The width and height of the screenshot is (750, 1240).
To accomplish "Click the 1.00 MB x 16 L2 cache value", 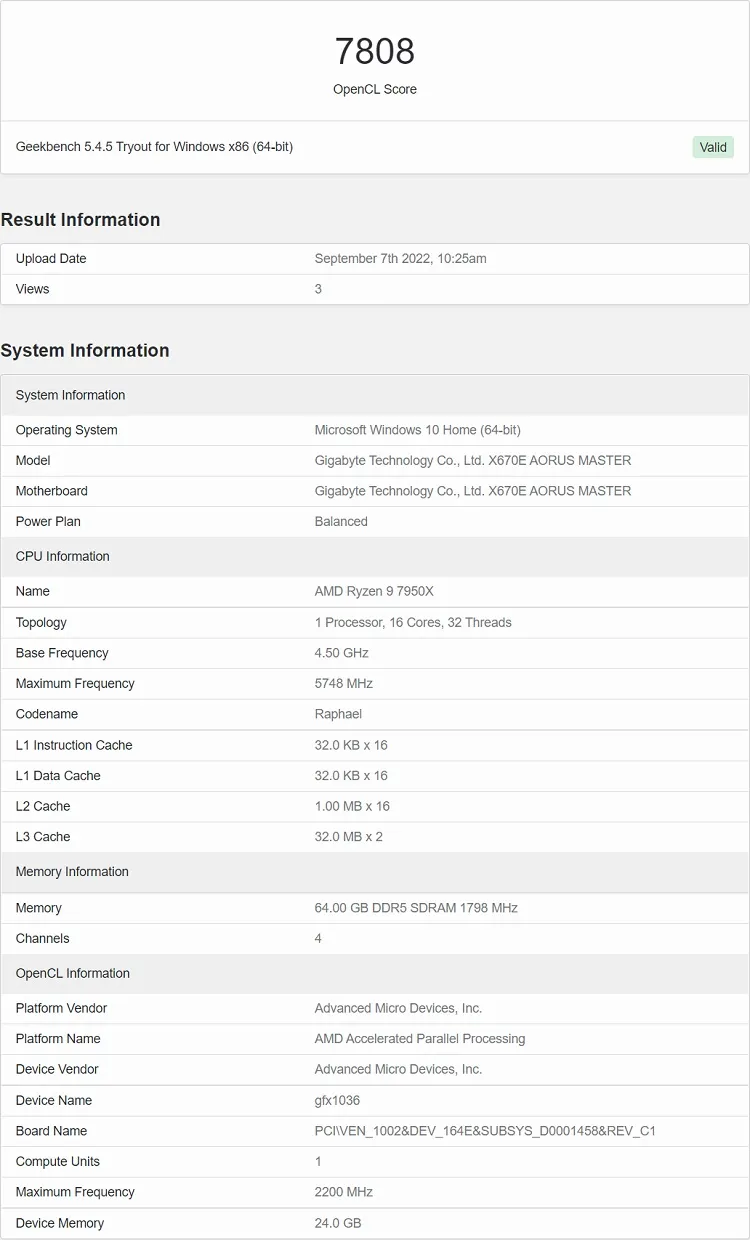I will [352, 806].
